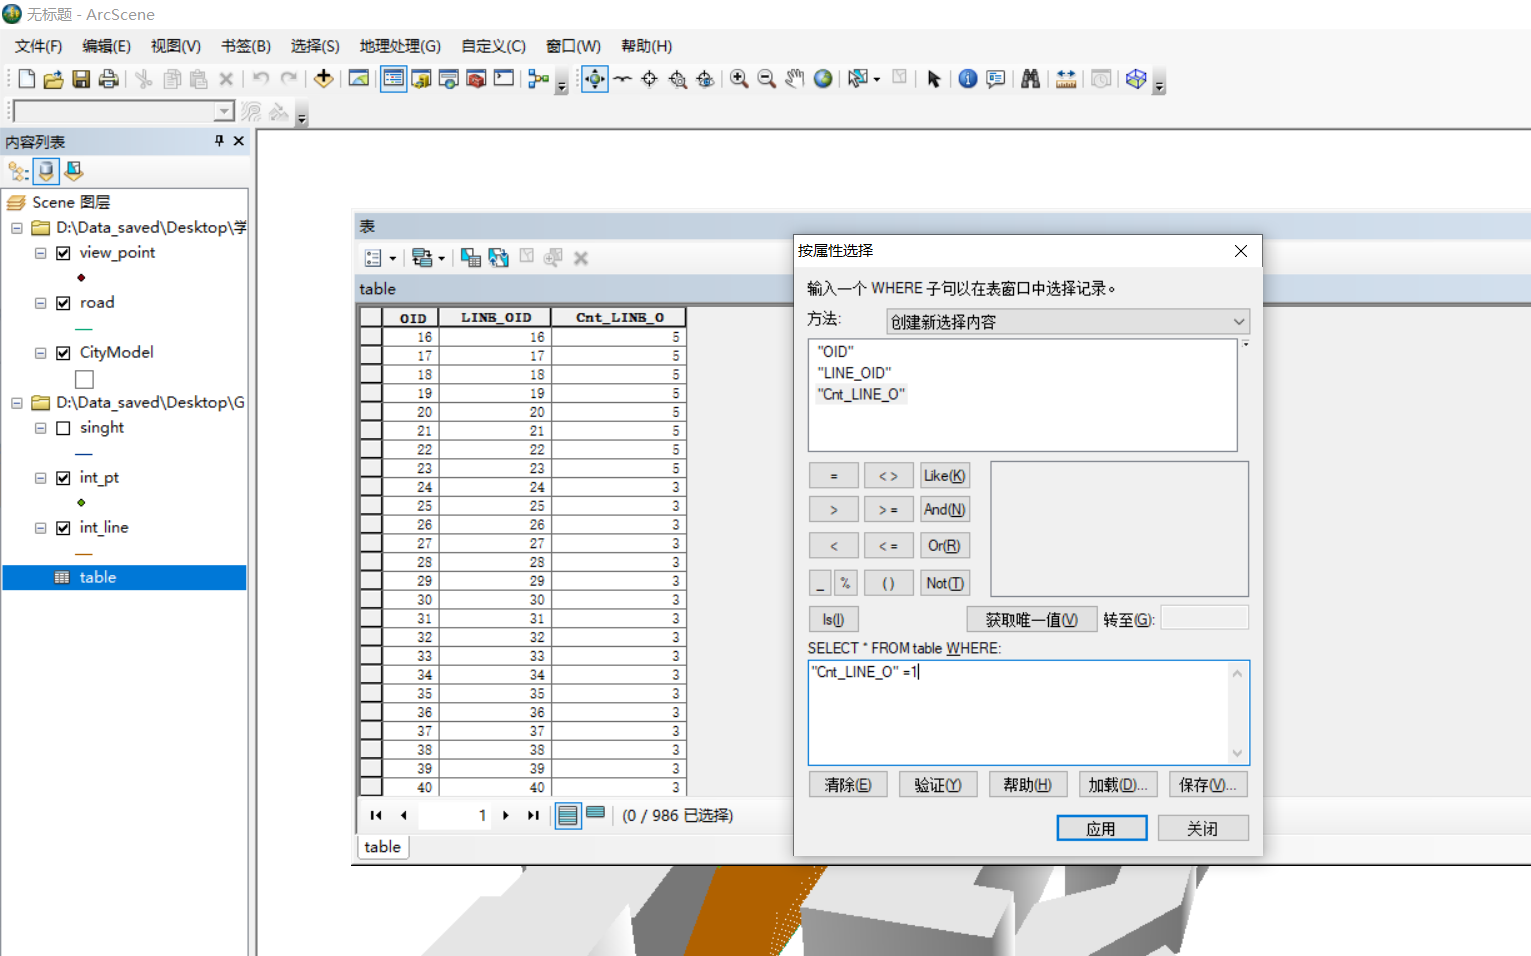Open ModelBuilder window
Viewport: 1531px width, 956px height.
[x=539, y=79]
